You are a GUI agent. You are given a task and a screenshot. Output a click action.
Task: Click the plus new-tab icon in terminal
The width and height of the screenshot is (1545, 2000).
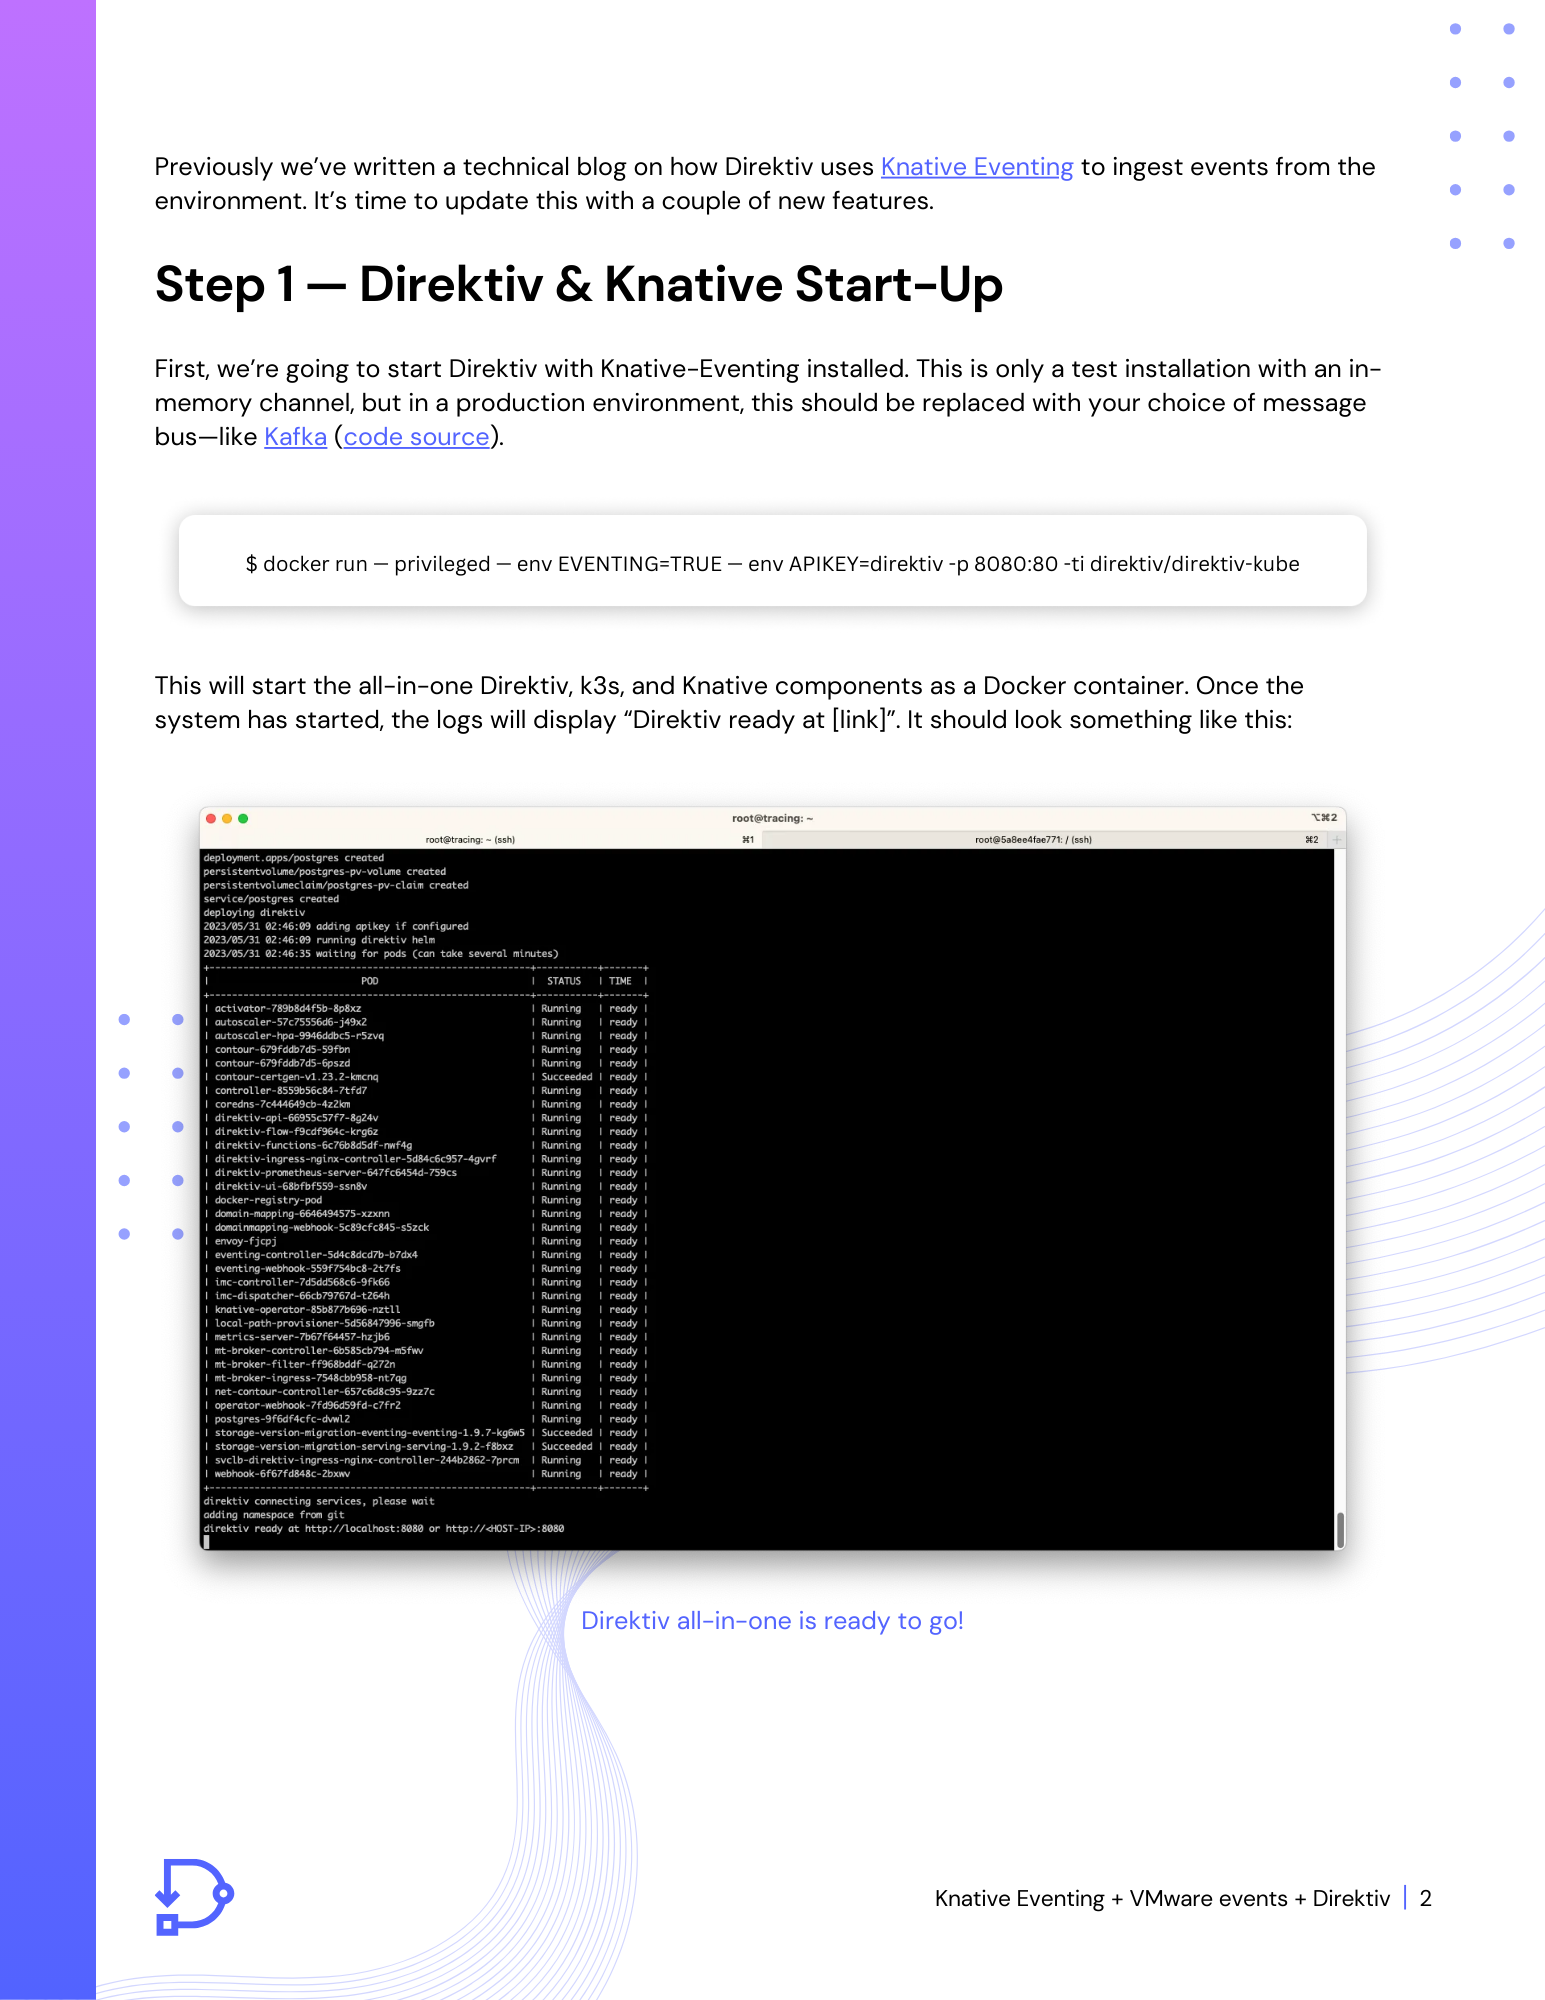tap(1336, 840)
